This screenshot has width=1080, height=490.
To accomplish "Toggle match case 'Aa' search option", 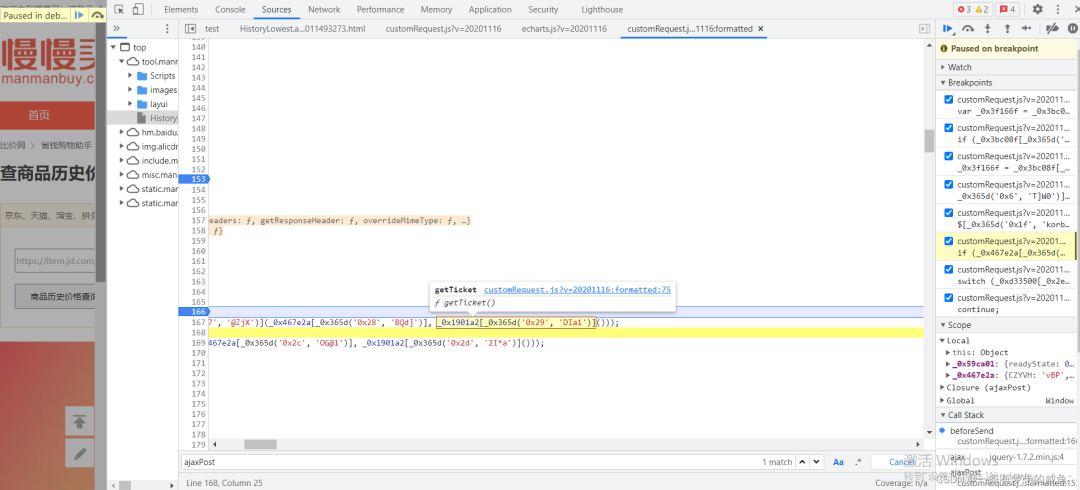I will (838, 462).
